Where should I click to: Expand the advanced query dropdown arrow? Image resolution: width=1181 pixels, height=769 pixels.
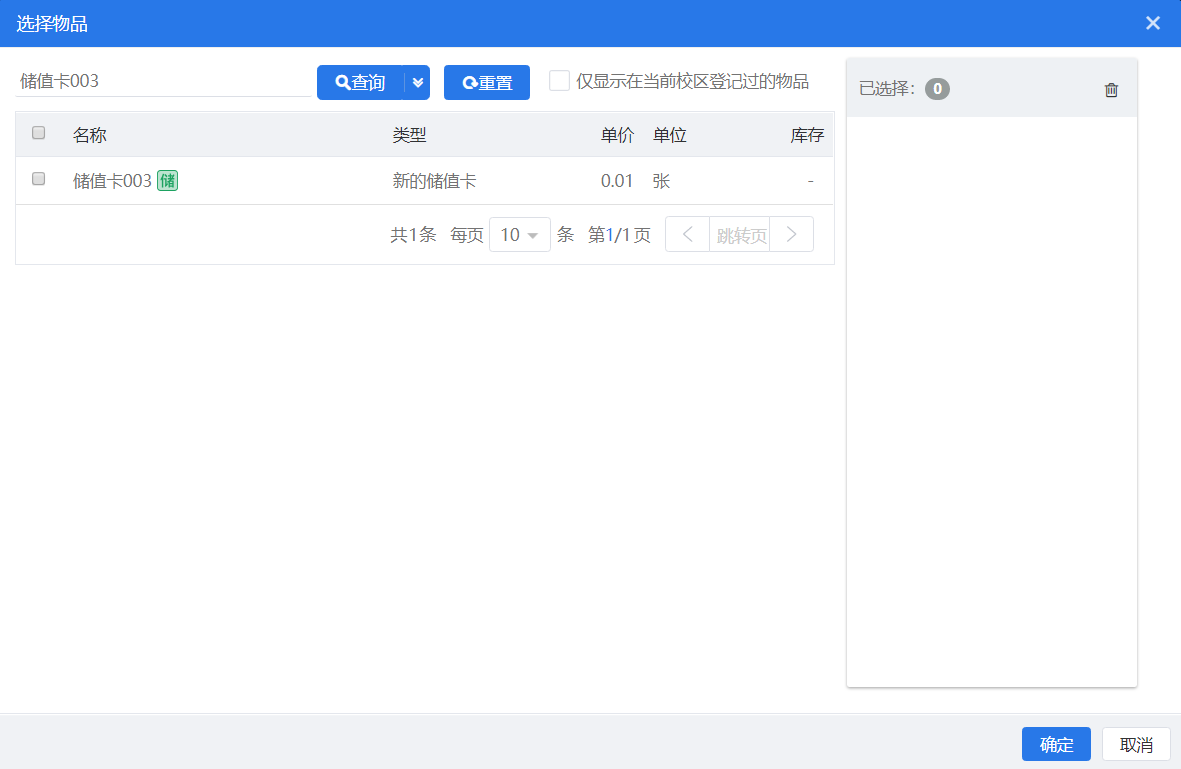pyautogui.click(x=417, y=82)
